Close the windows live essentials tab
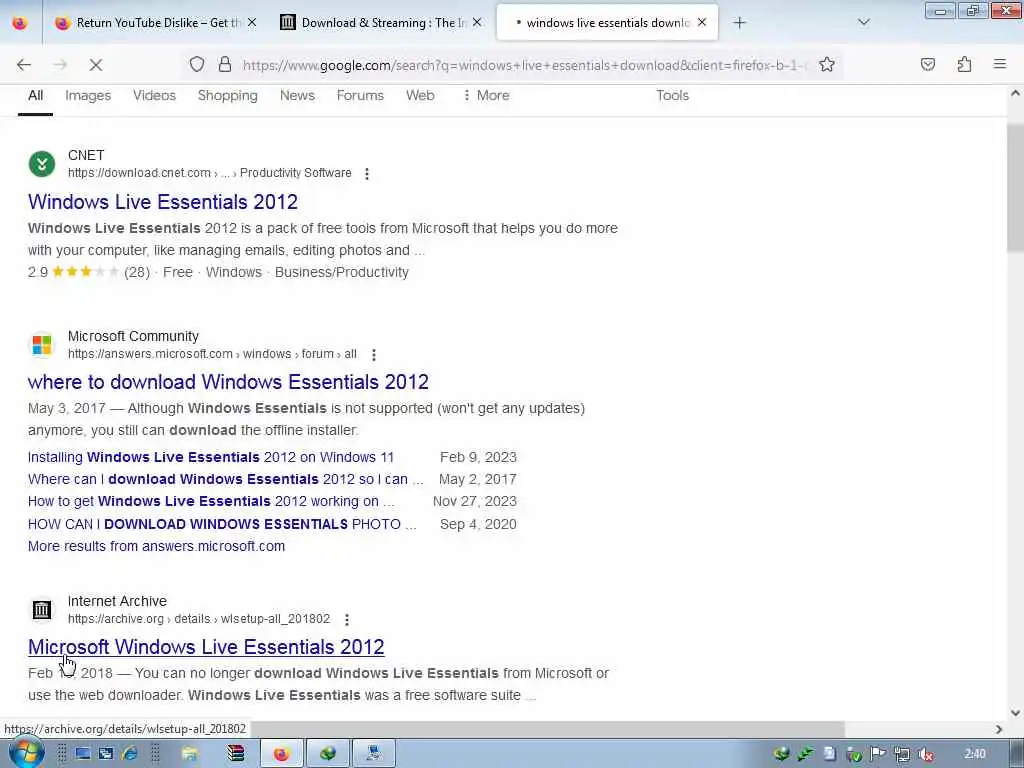This screenshot has height=768, width=1024. (x=702, y=23)
